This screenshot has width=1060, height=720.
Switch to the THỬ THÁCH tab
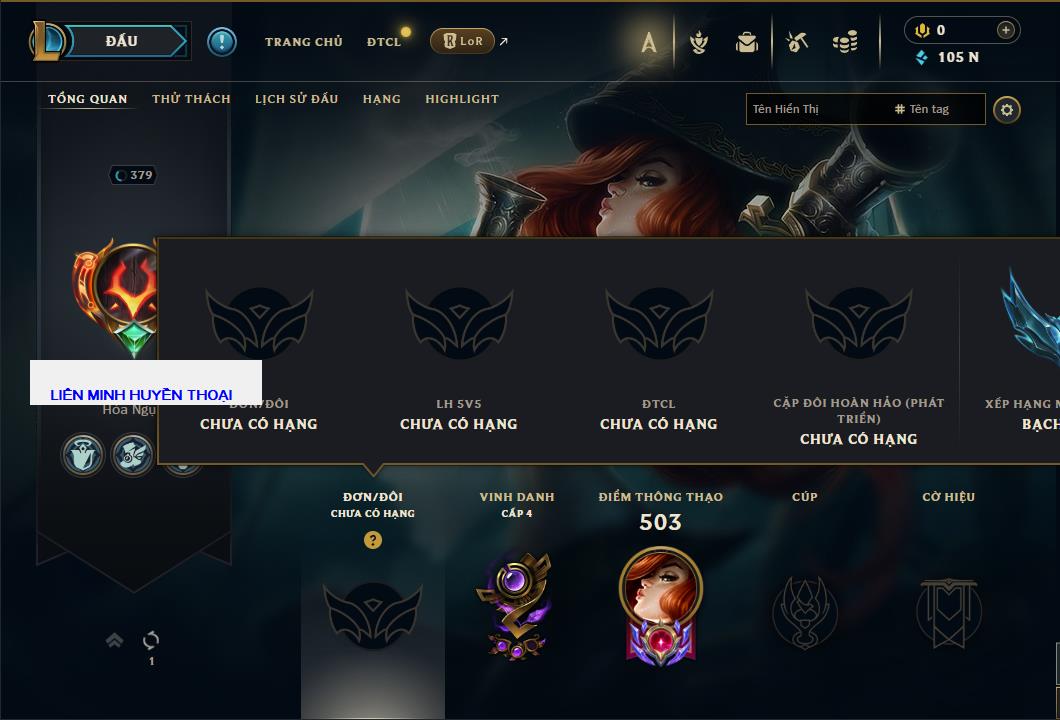[x=191, y=99]
